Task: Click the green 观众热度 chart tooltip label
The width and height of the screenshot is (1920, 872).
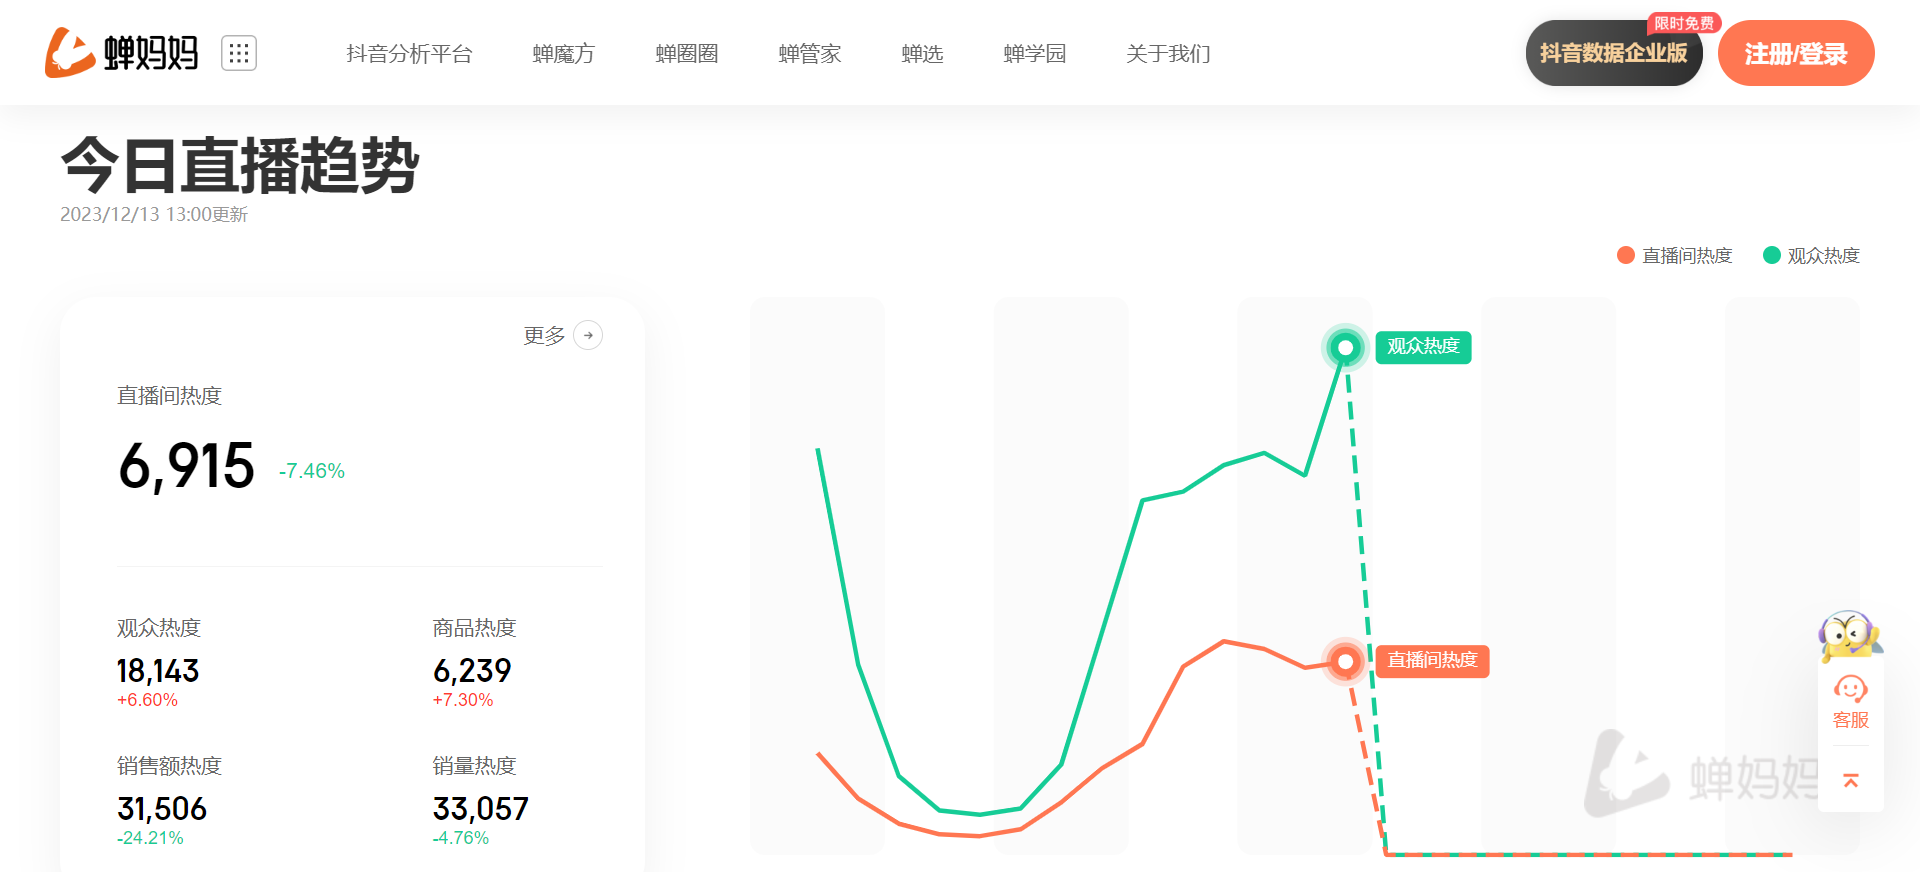Action: tap(1423, 347)
